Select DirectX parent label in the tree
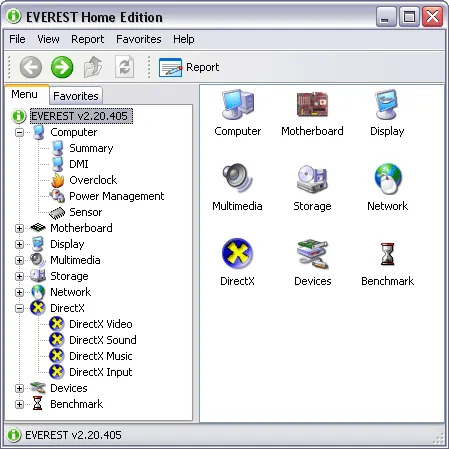Screen dimensions: 449x449 tap(67, 308)
